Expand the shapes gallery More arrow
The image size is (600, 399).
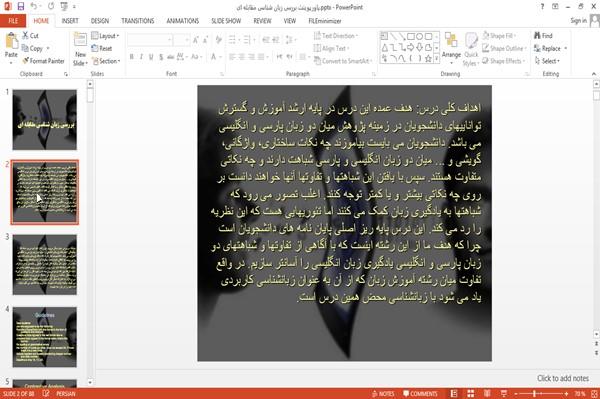[x=437, y=58]
